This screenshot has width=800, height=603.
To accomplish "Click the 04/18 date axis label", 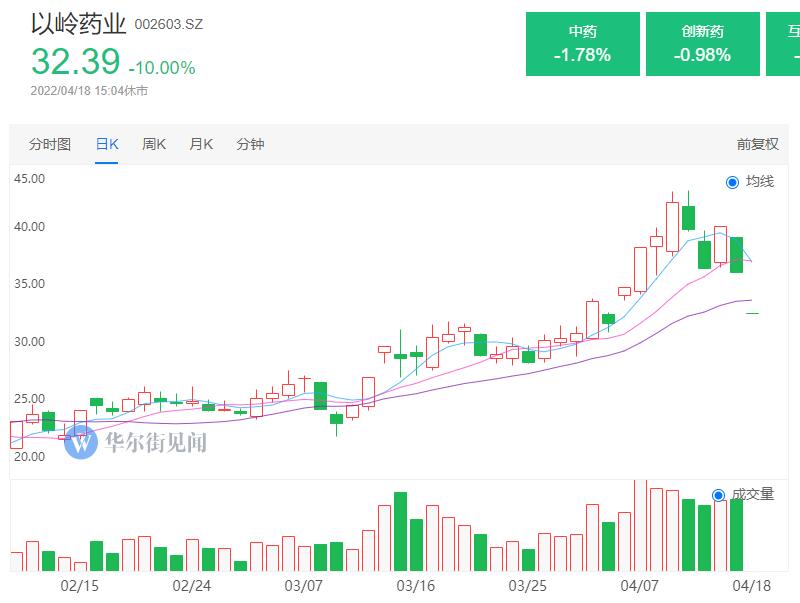I will pyautogui.click(x=751, y=586).
